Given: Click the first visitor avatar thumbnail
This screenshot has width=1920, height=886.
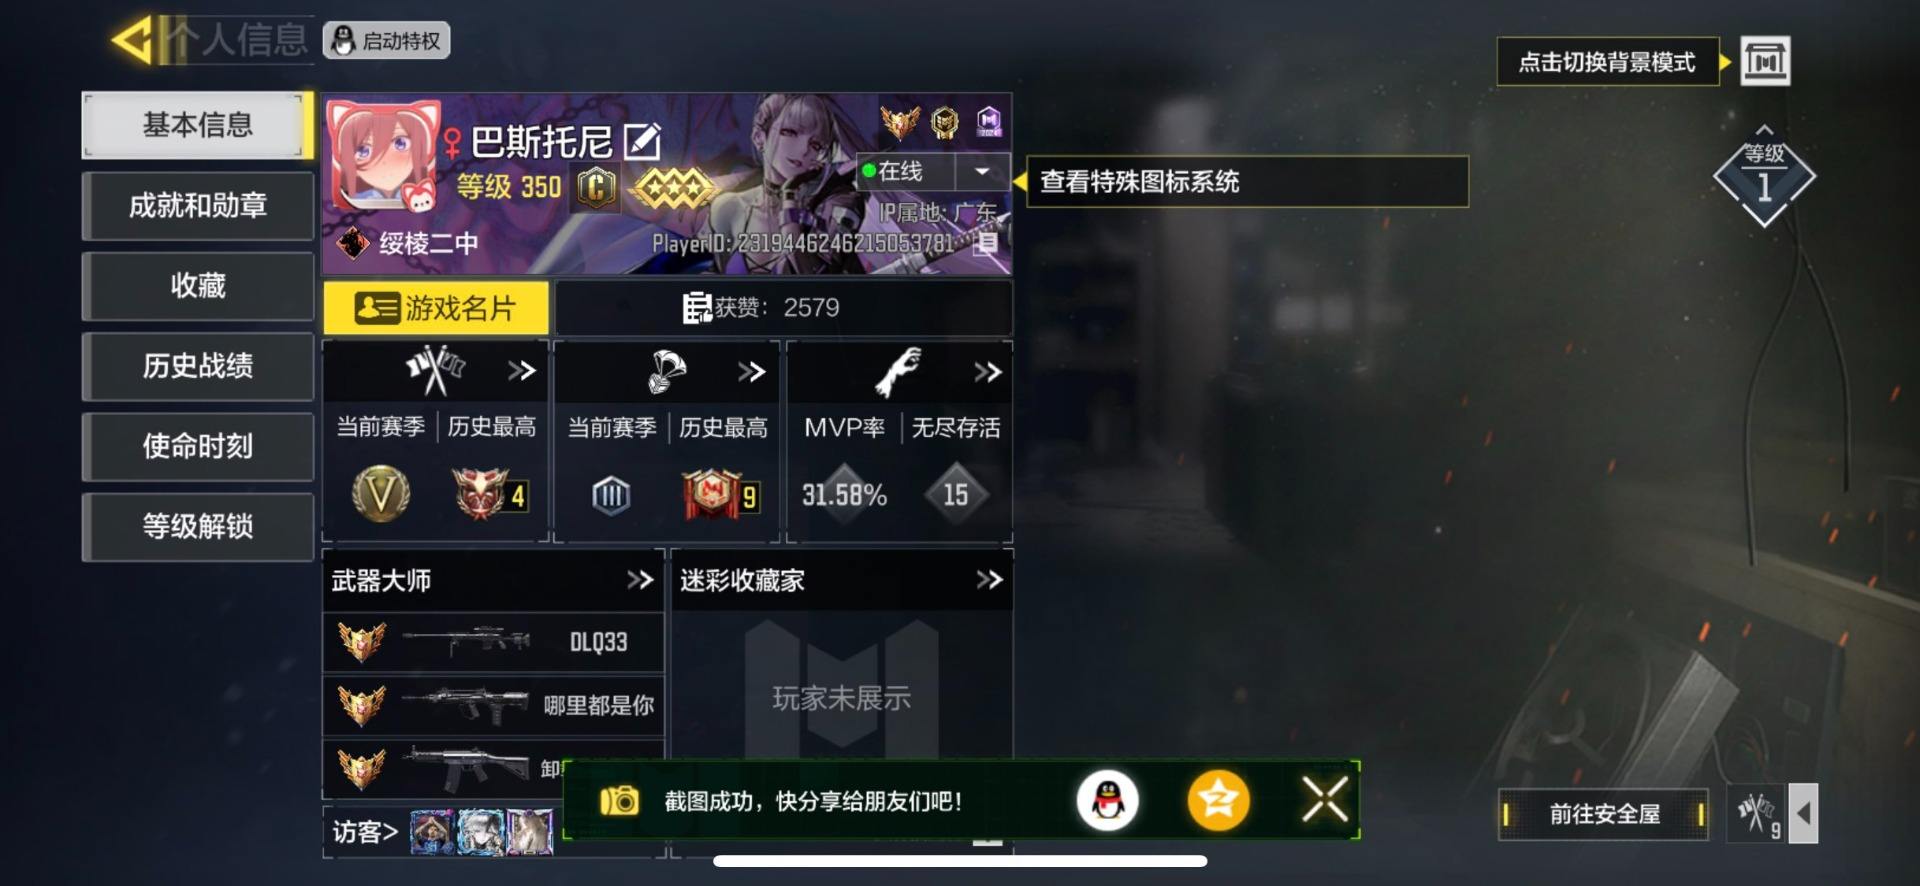Looking at the screenshot, I should 432,832.
